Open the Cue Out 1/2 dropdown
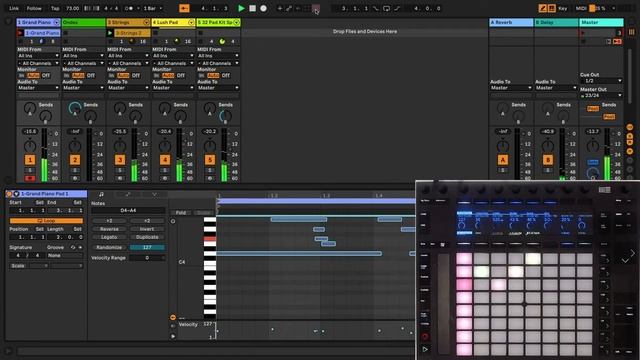640x360 pixels. (x=601, y=81)
